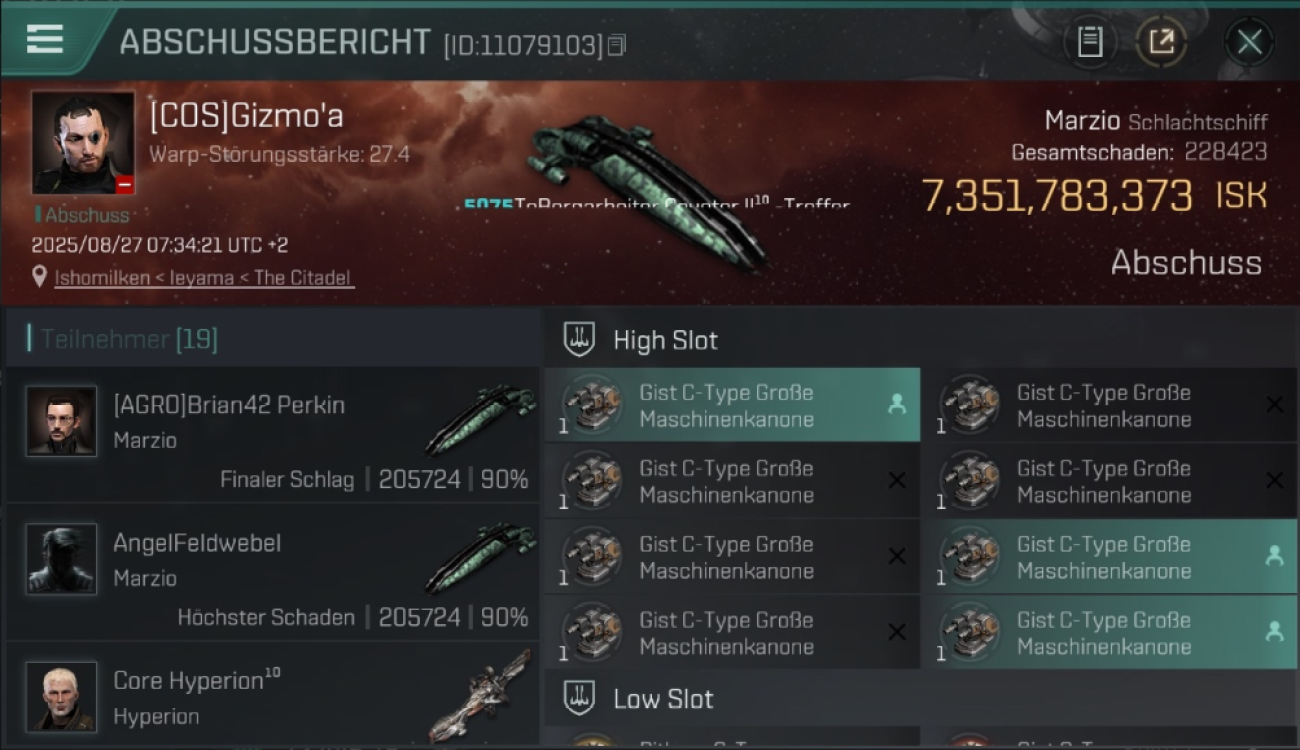This screenshot has width=1300, height=750.
Task: Click the Teilnehmer [19] header
Action: pos(129,339)
